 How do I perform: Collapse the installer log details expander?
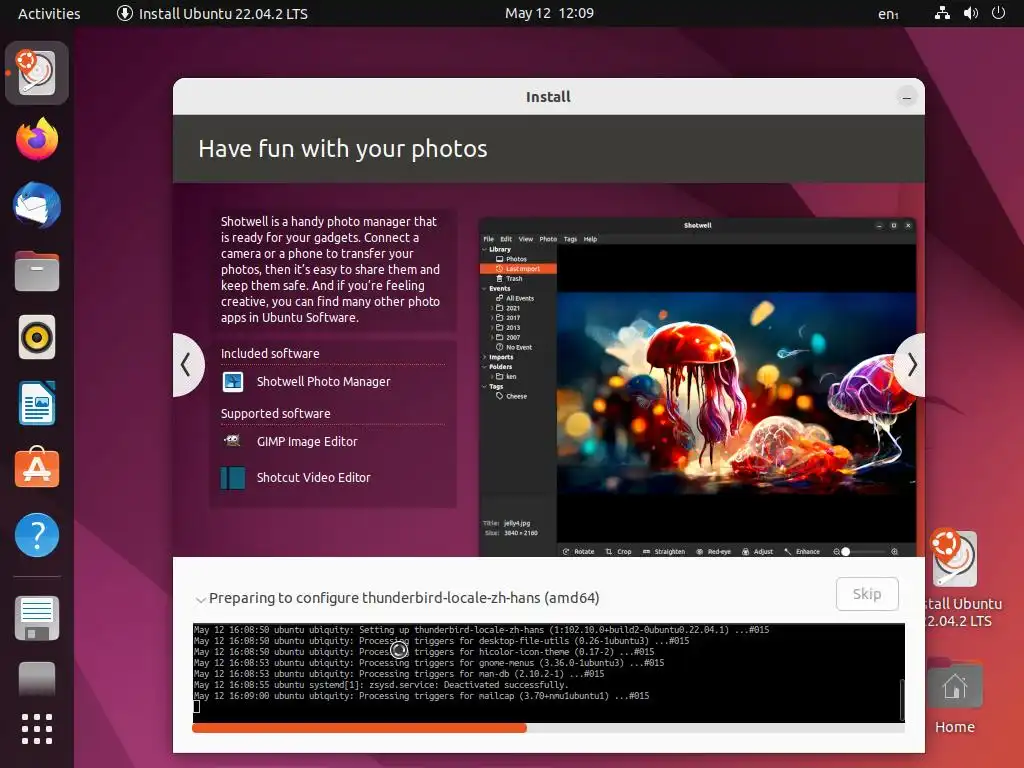coord(200,599)
